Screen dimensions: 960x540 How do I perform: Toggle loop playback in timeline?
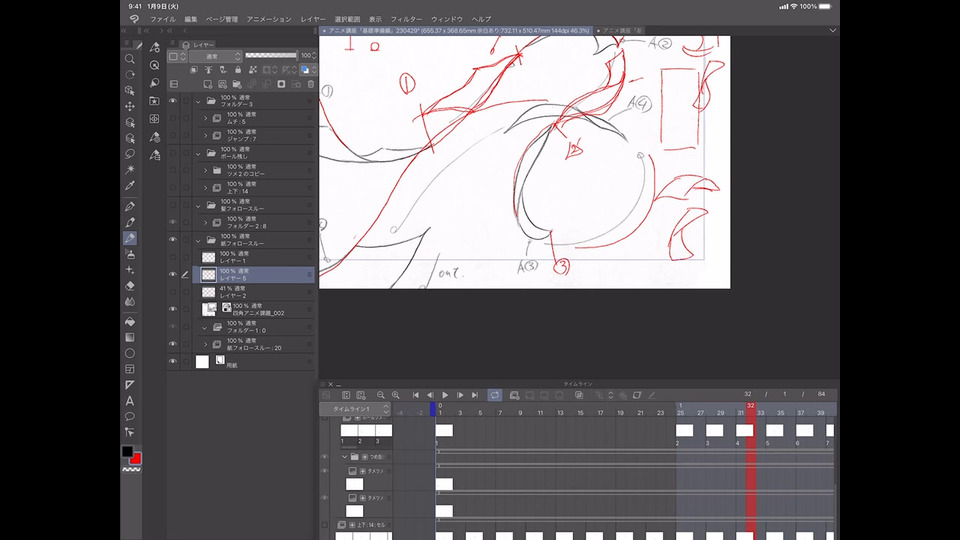(495, 396)
